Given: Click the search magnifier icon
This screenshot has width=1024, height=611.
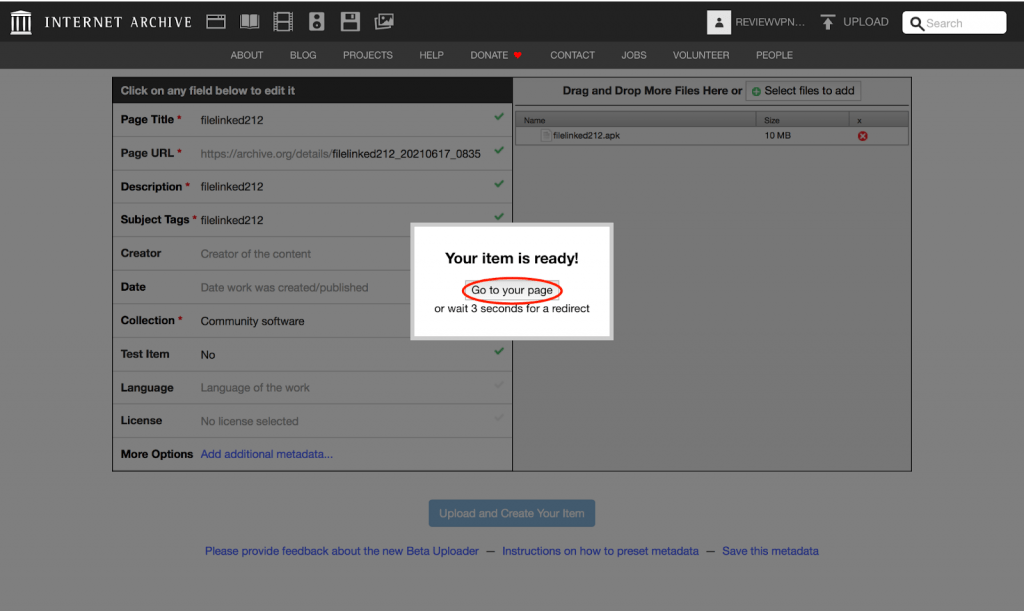Looking at the screenshot, I should (917, 24).
